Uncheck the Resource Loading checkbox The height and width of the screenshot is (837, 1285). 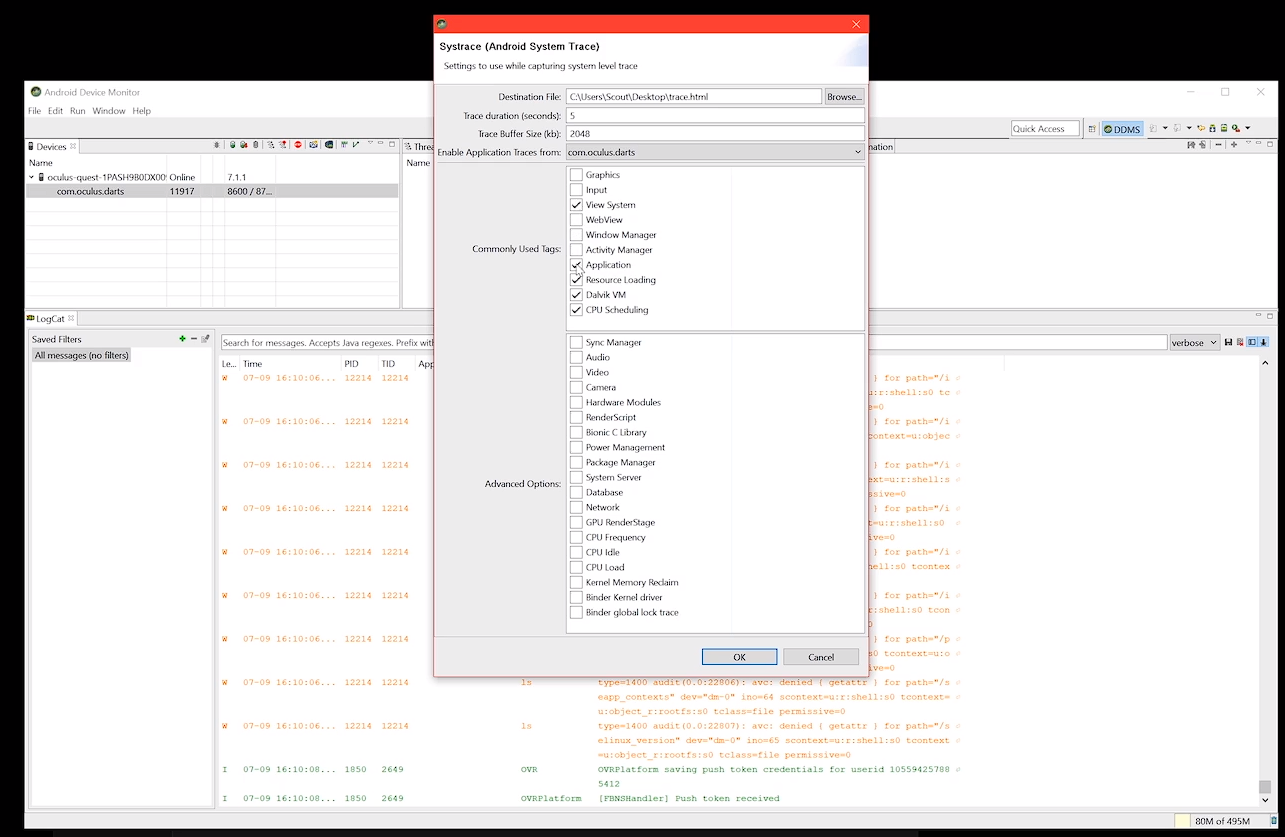pyautogui.click(x=576, y=280)
